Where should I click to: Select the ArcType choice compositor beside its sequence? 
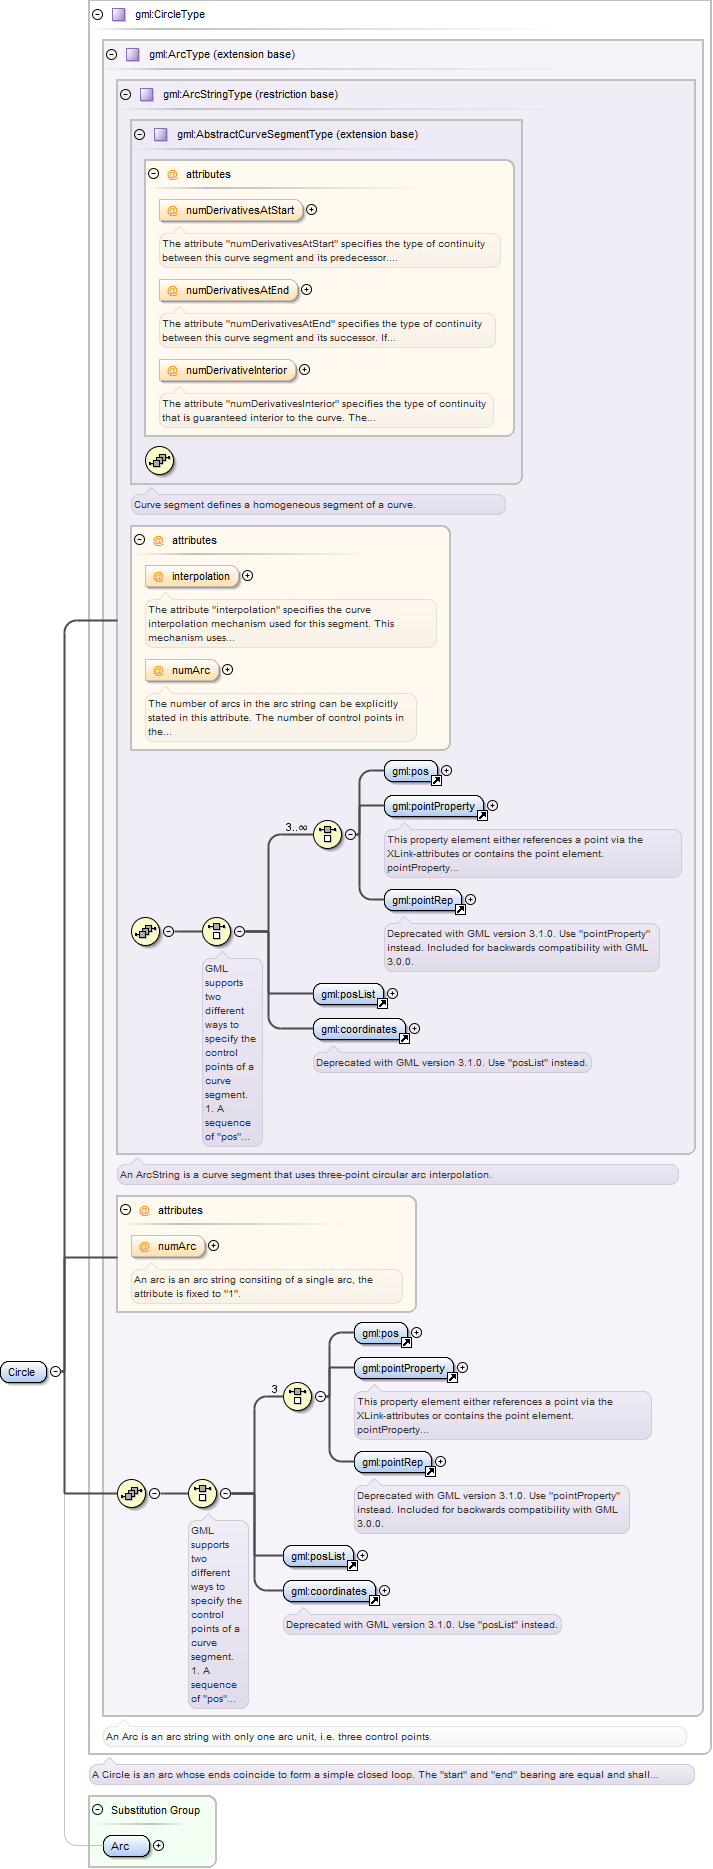pyautogui.click(x=203, y=1493)
